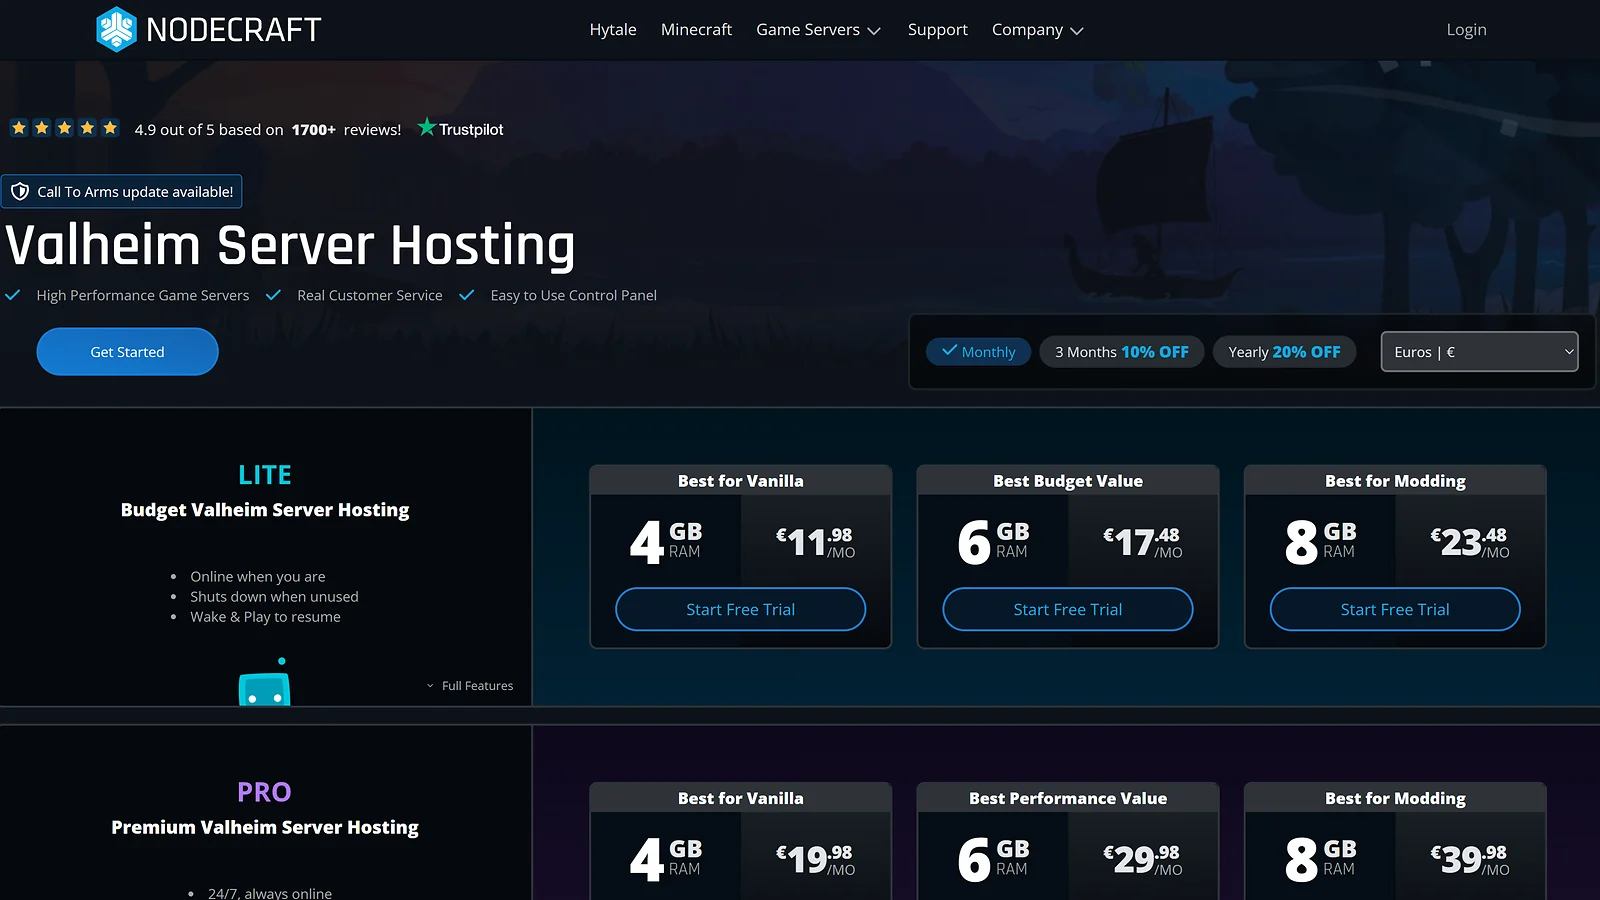Open the Minecraft nav item
This screenshot has height=900, width=1600.
click(x=696, y=30)
